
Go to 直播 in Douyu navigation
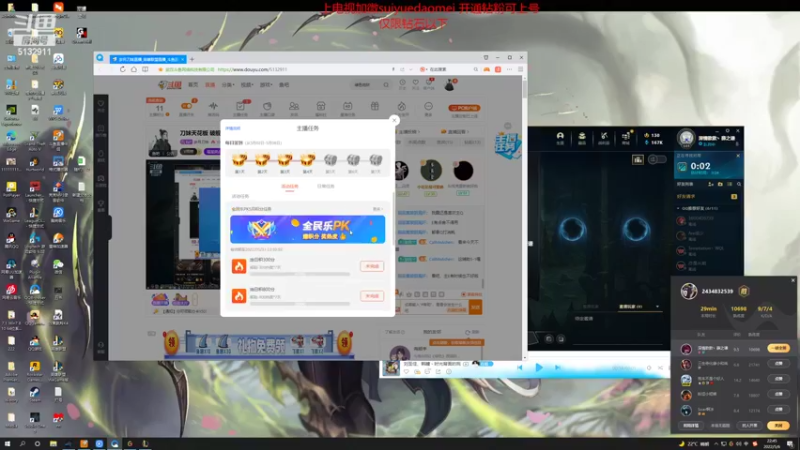click(x=210, y=85)
